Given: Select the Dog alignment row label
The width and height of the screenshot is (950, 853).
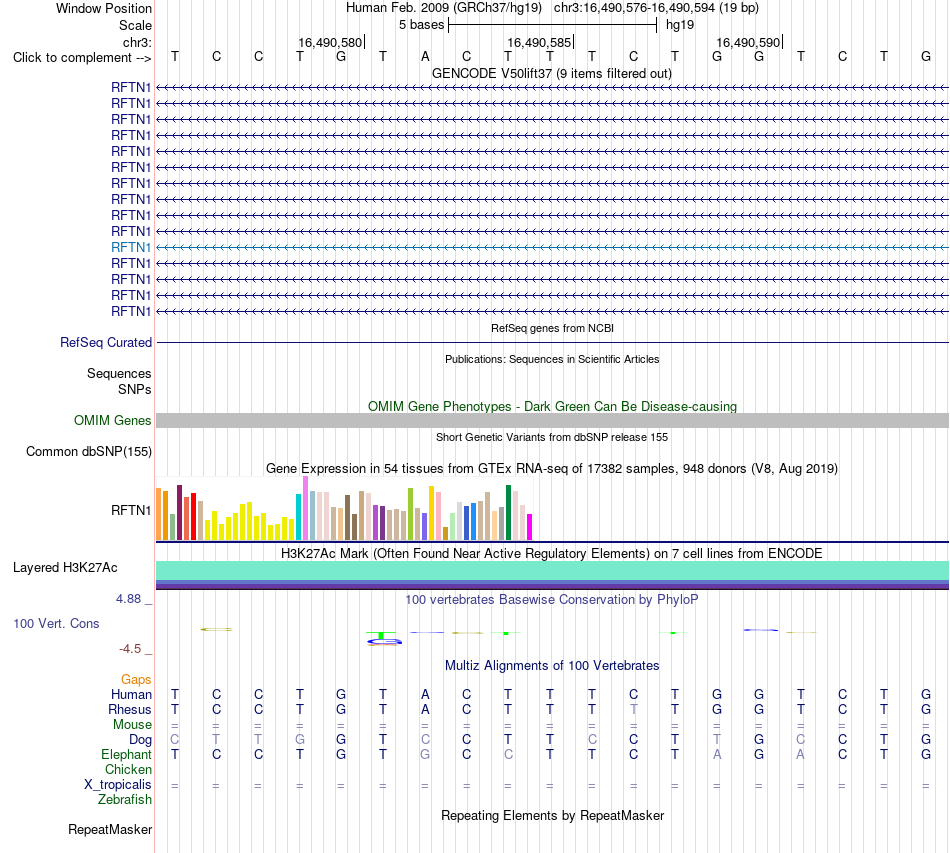Looking at the screenshot, I should click(x=141, y=740).
